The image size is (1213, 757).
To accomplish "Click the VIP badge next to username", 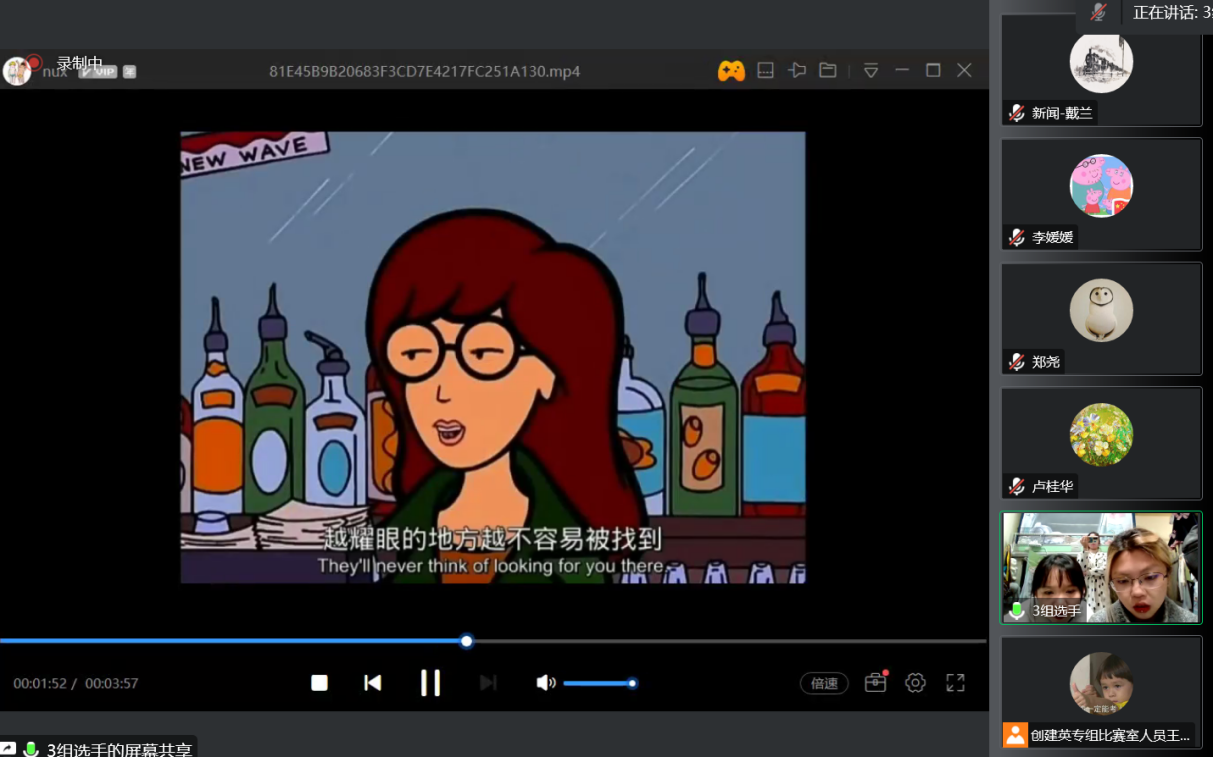I will (98, 72).
